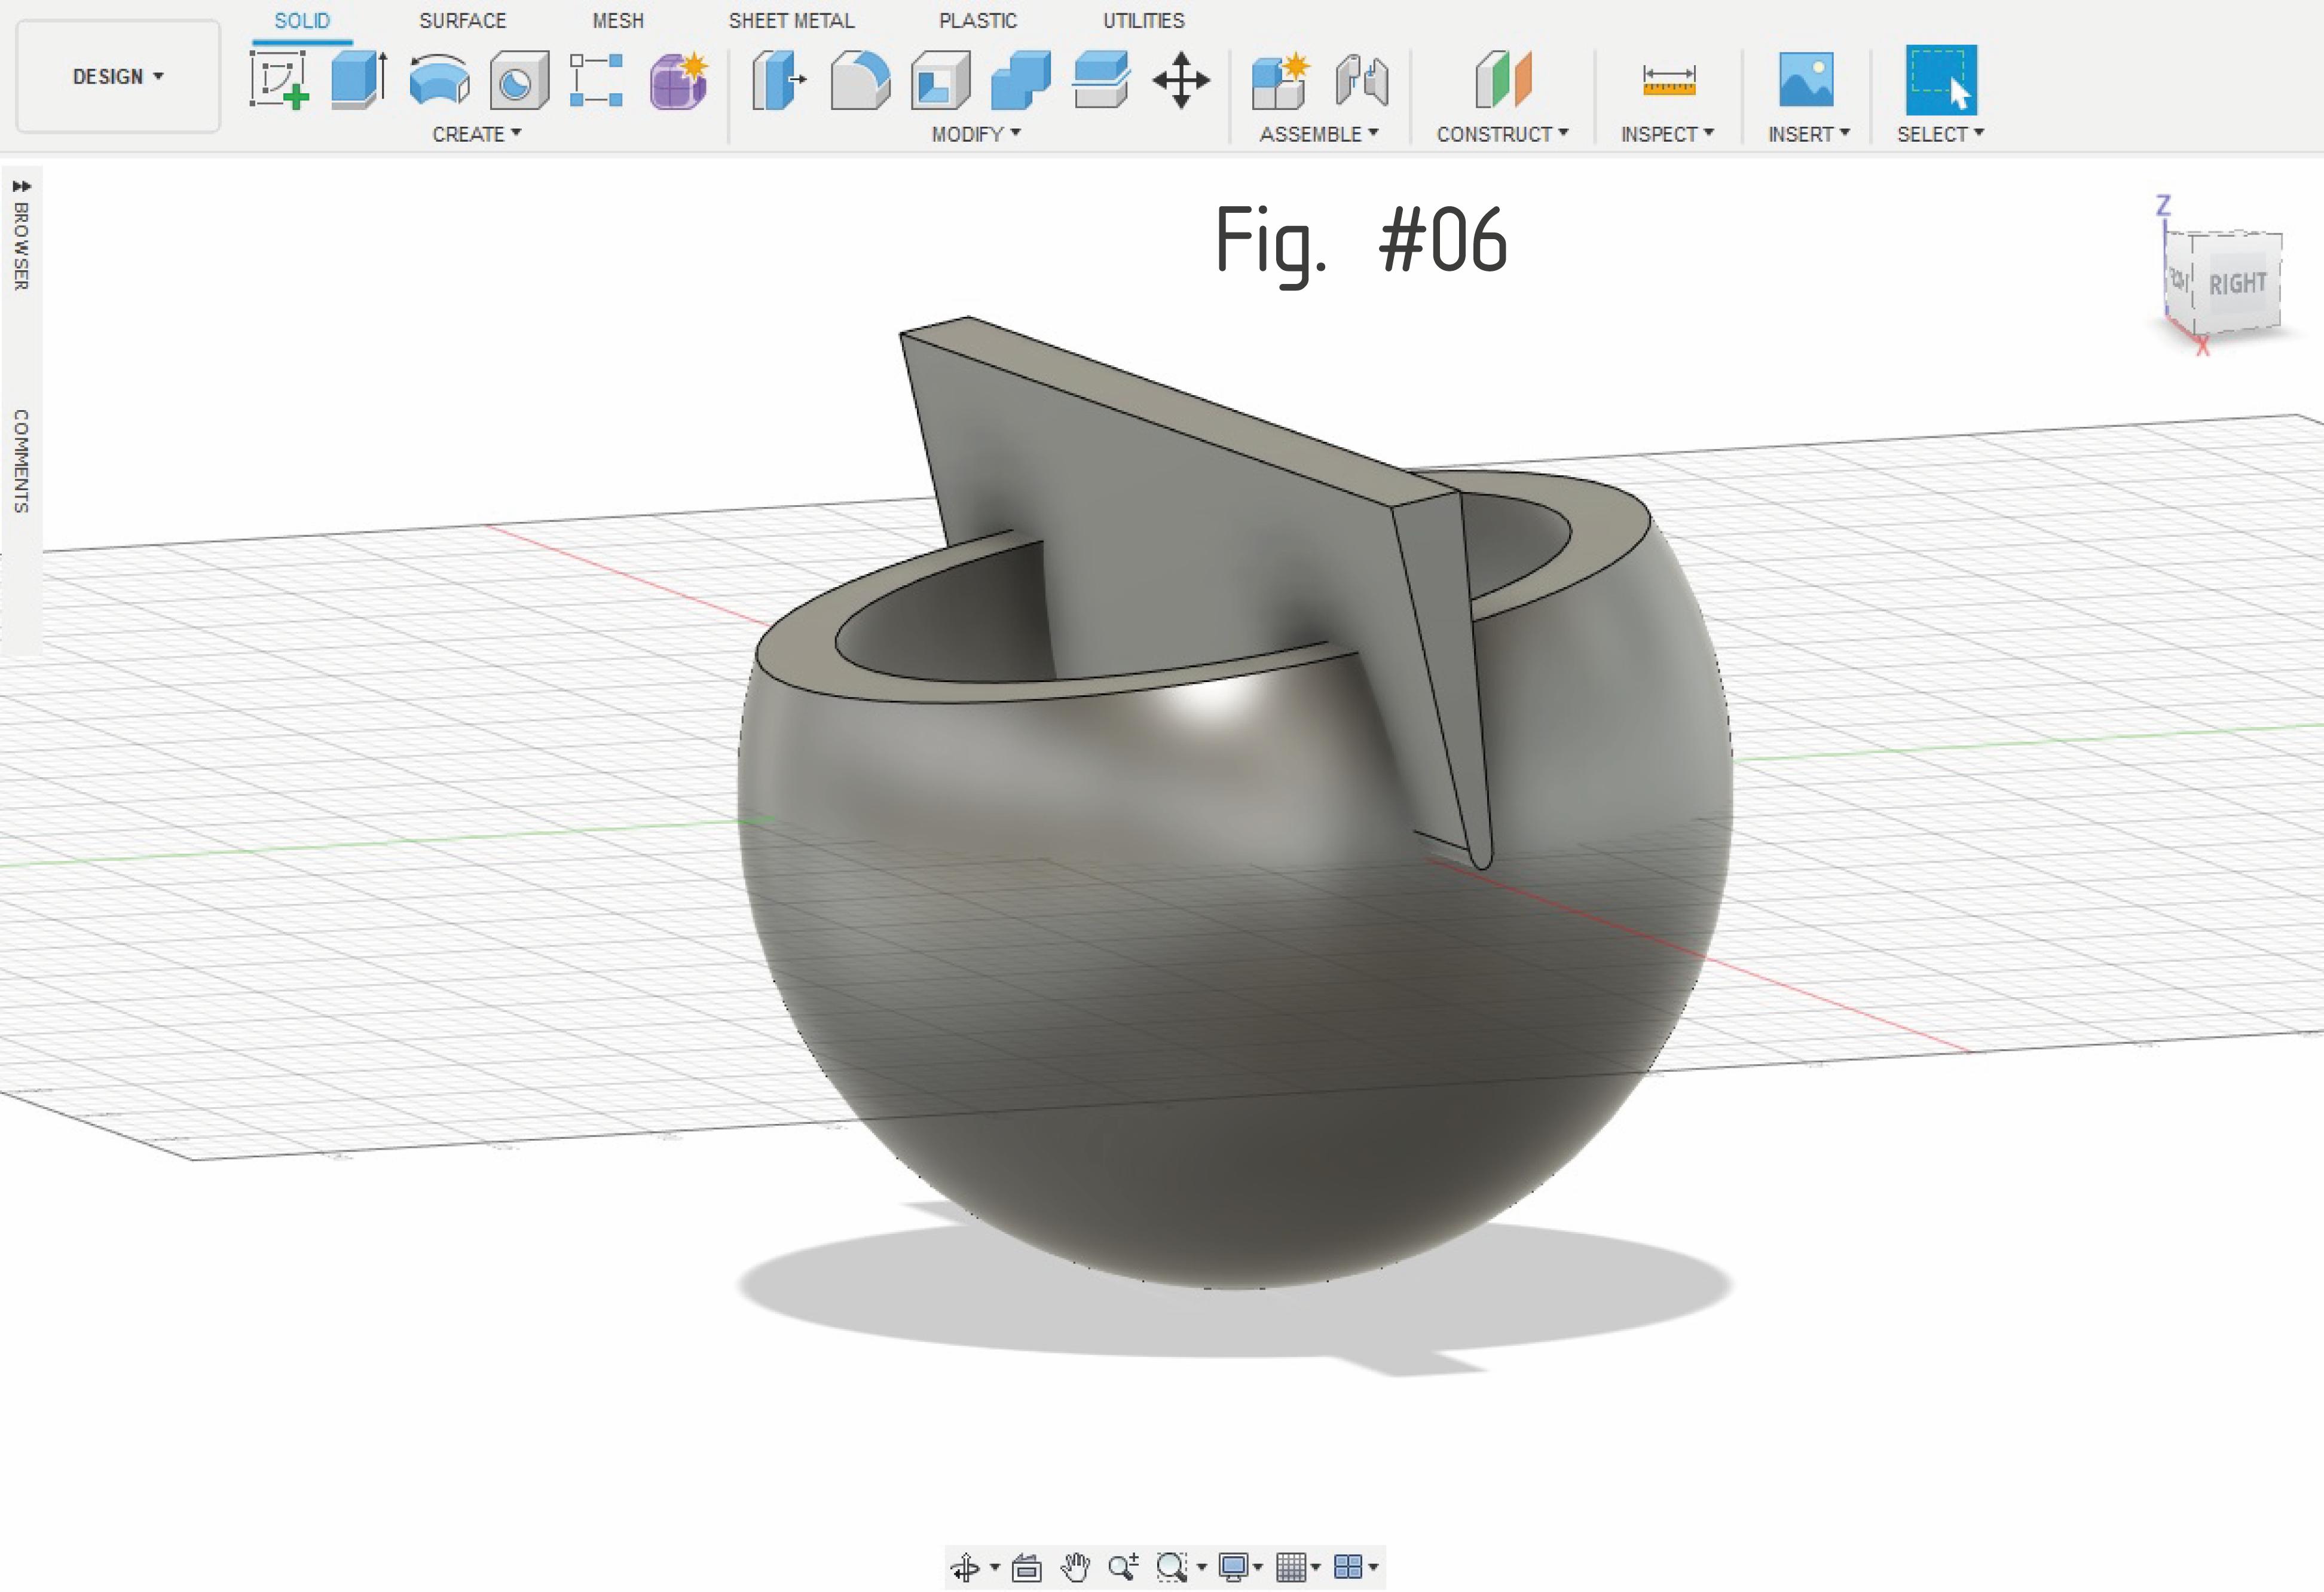Click the Measure ruler icon
The height and width of the screenshot is (1592, 2324).
pyautogui.click(x=1668, y=80)
